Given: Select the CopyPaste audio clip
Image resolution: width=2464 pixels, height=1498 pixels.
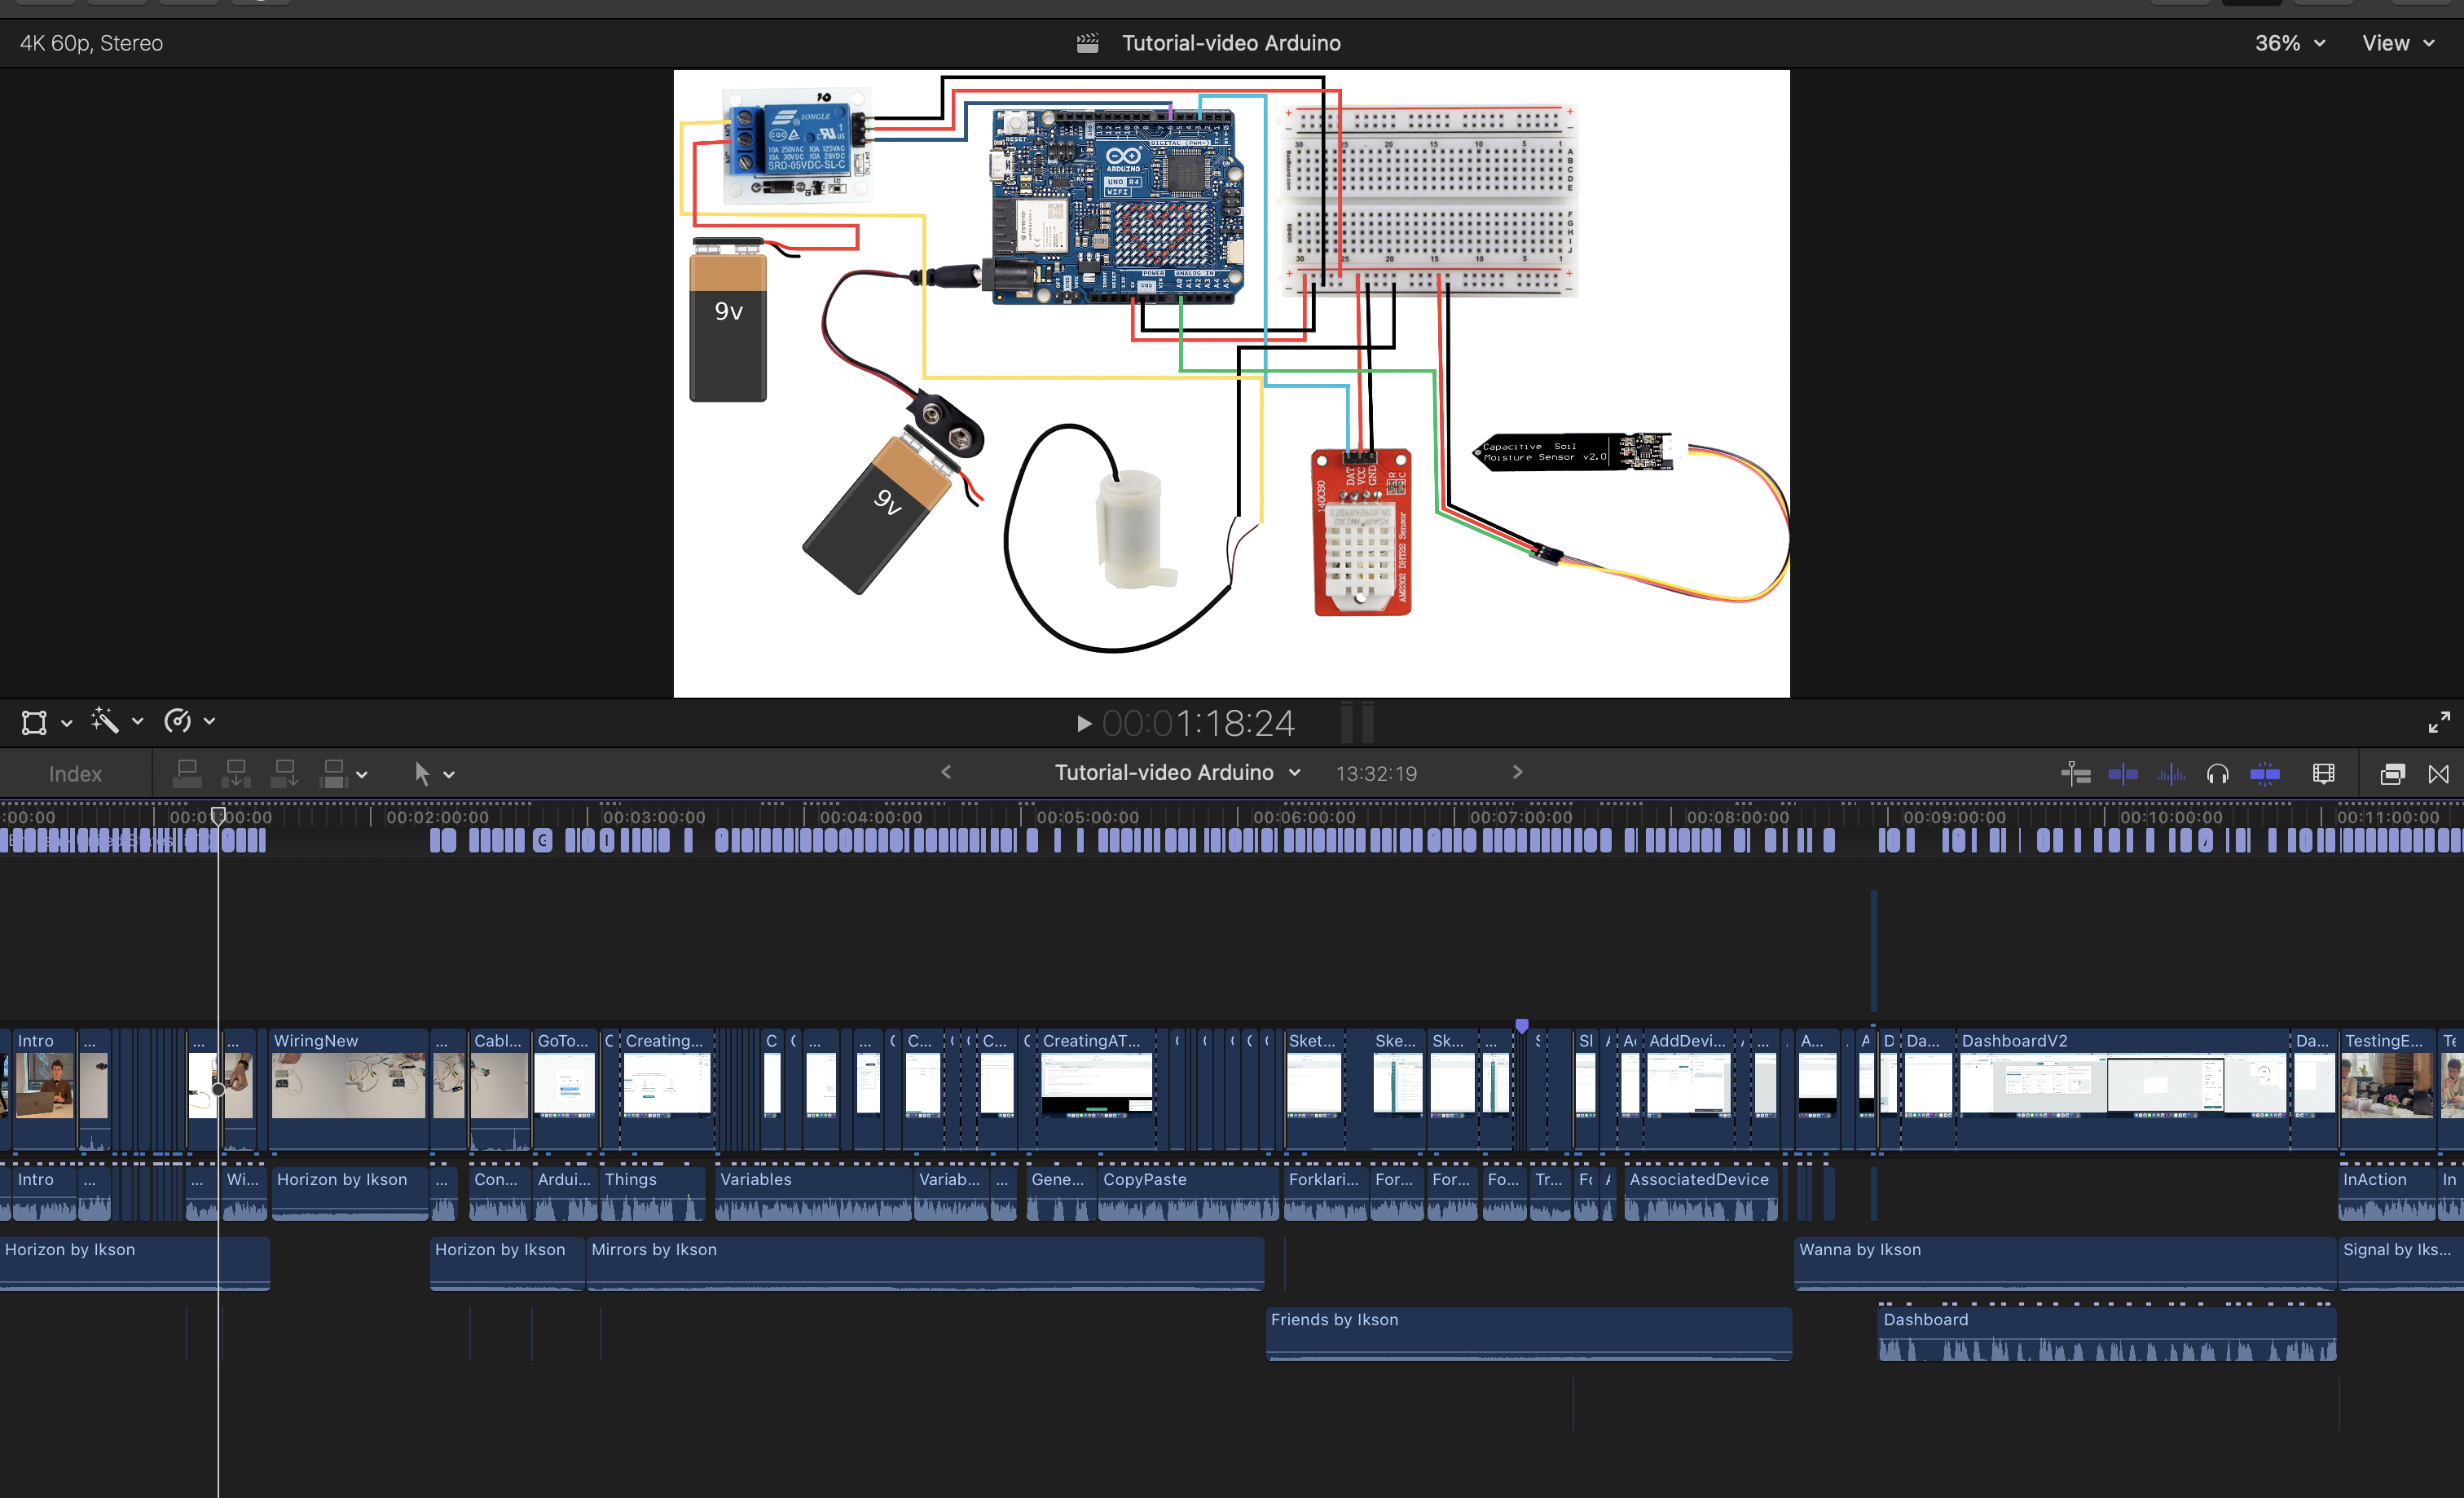Looking at the screenshot, I should [x=1188, y=1193].
